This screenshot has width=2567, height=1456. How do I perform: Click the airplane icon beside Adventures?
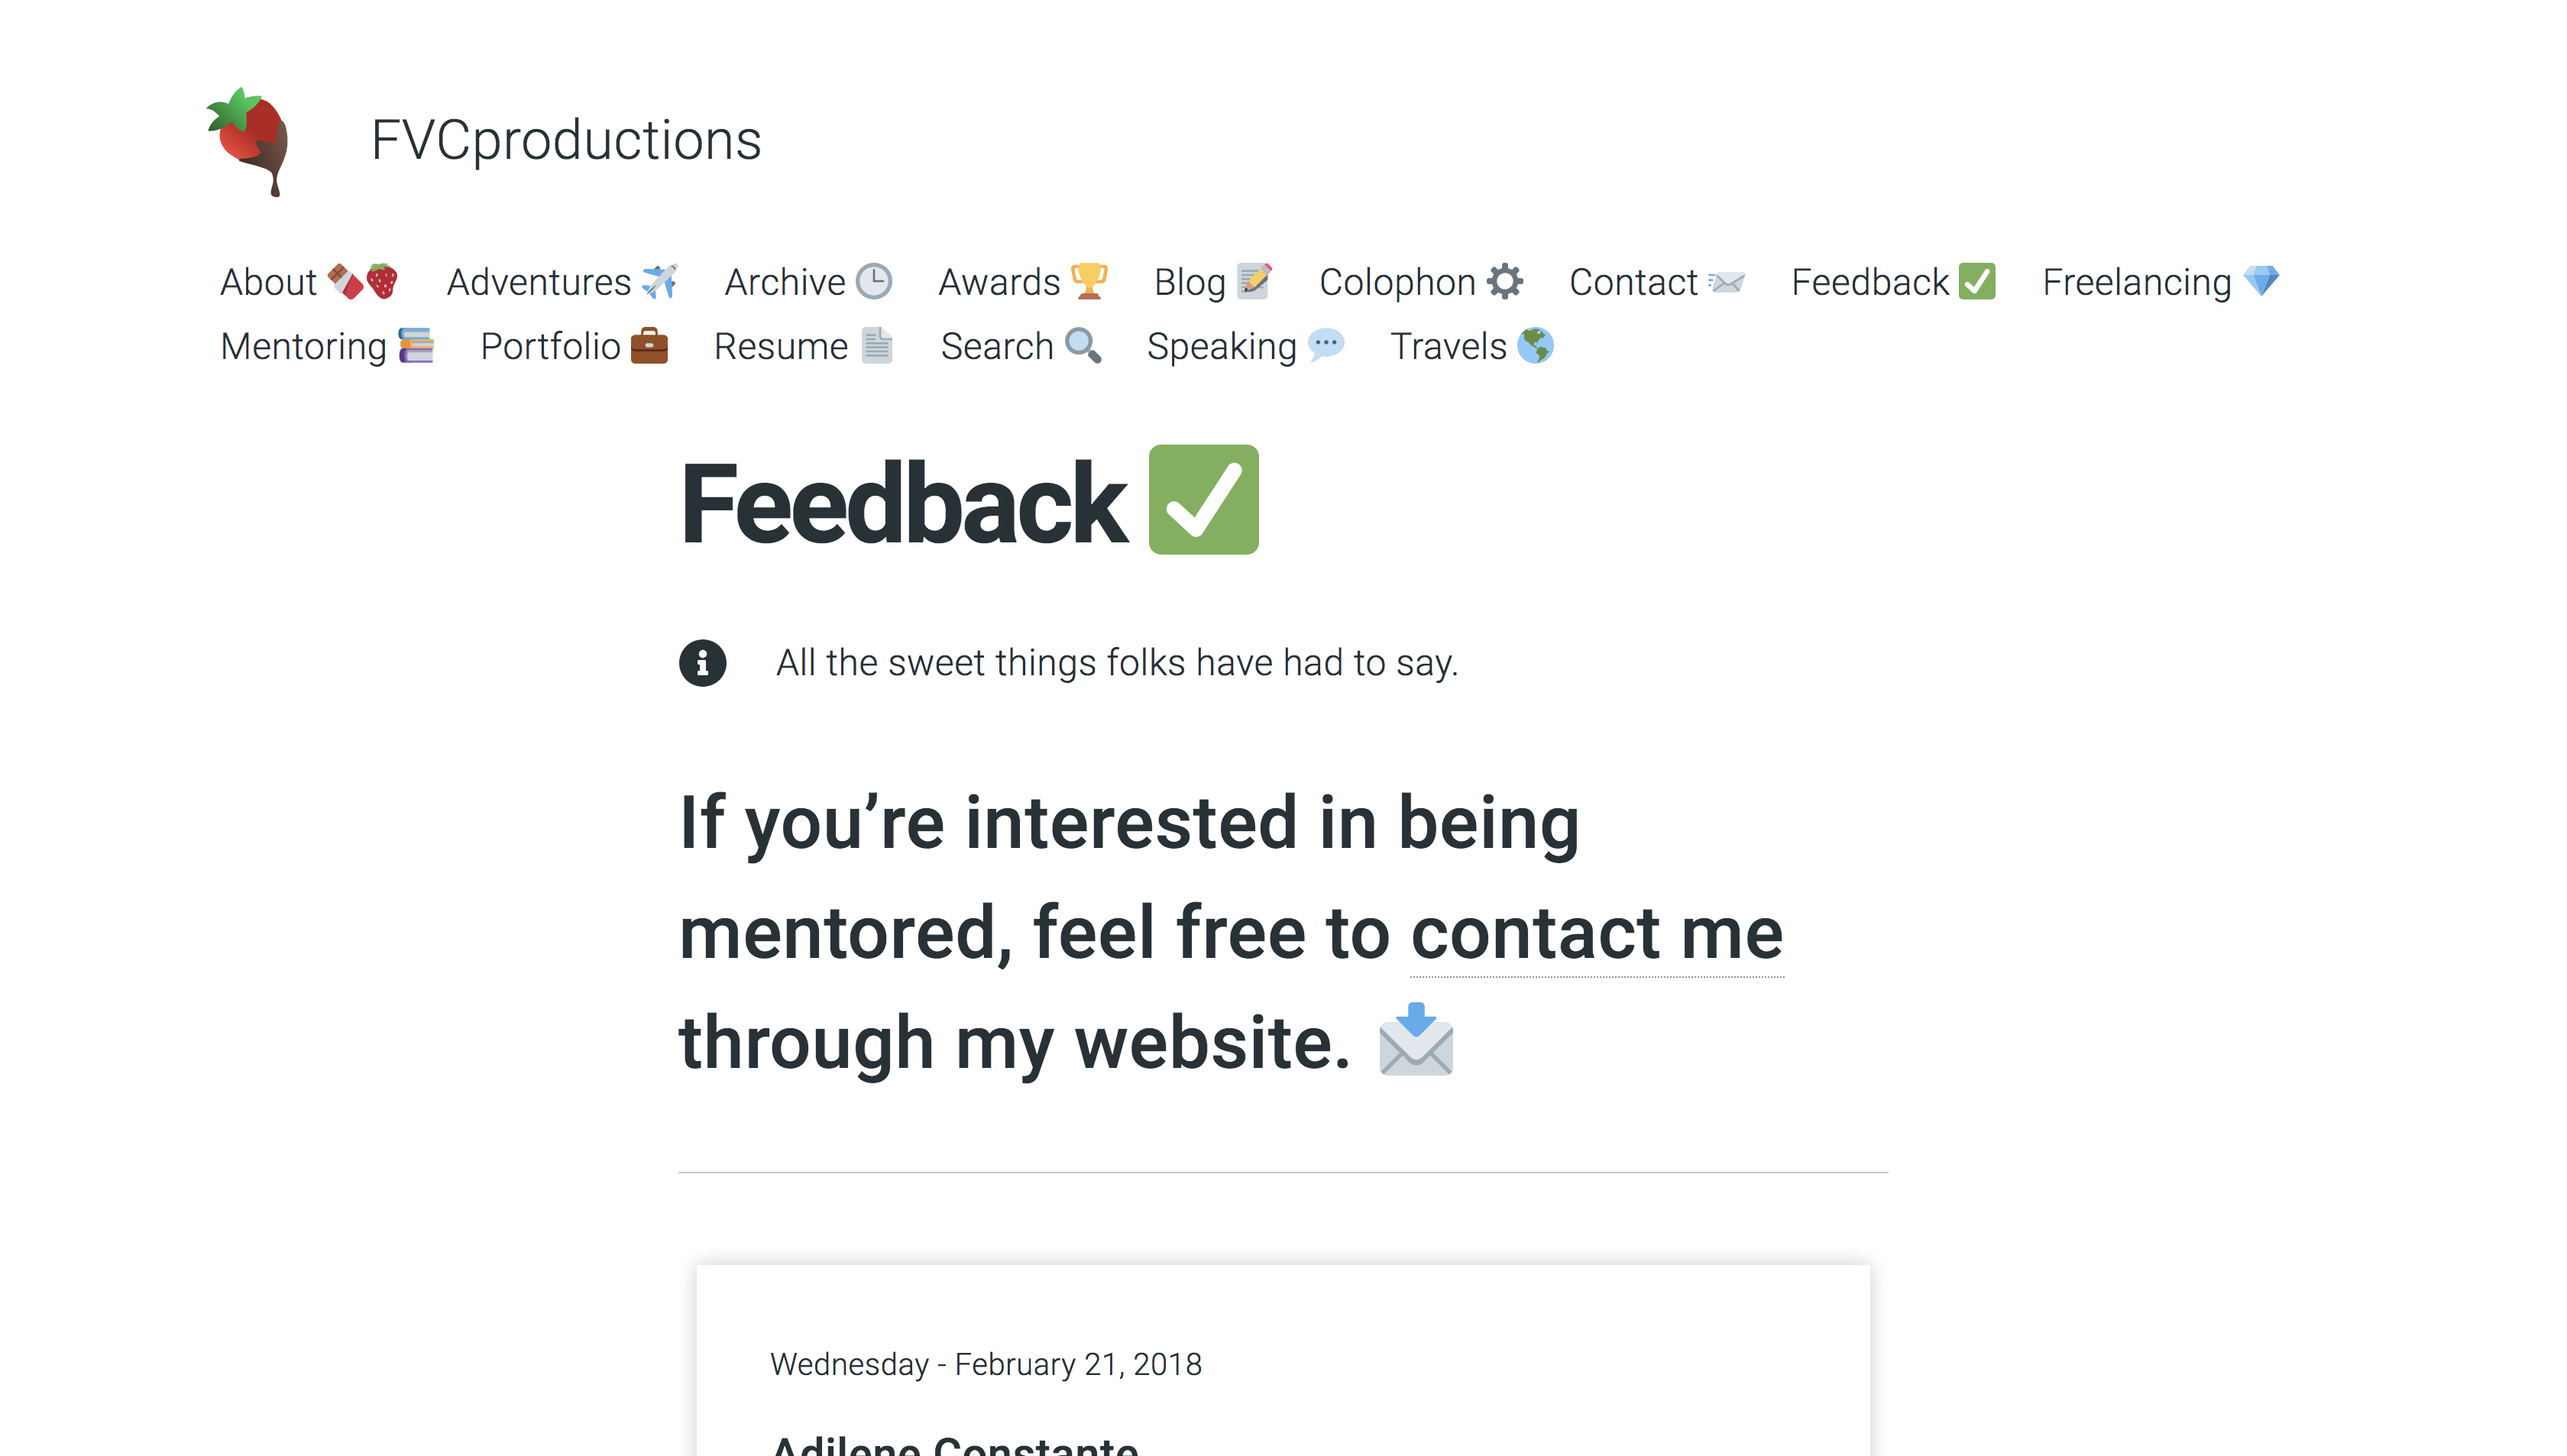click(660, 282)
